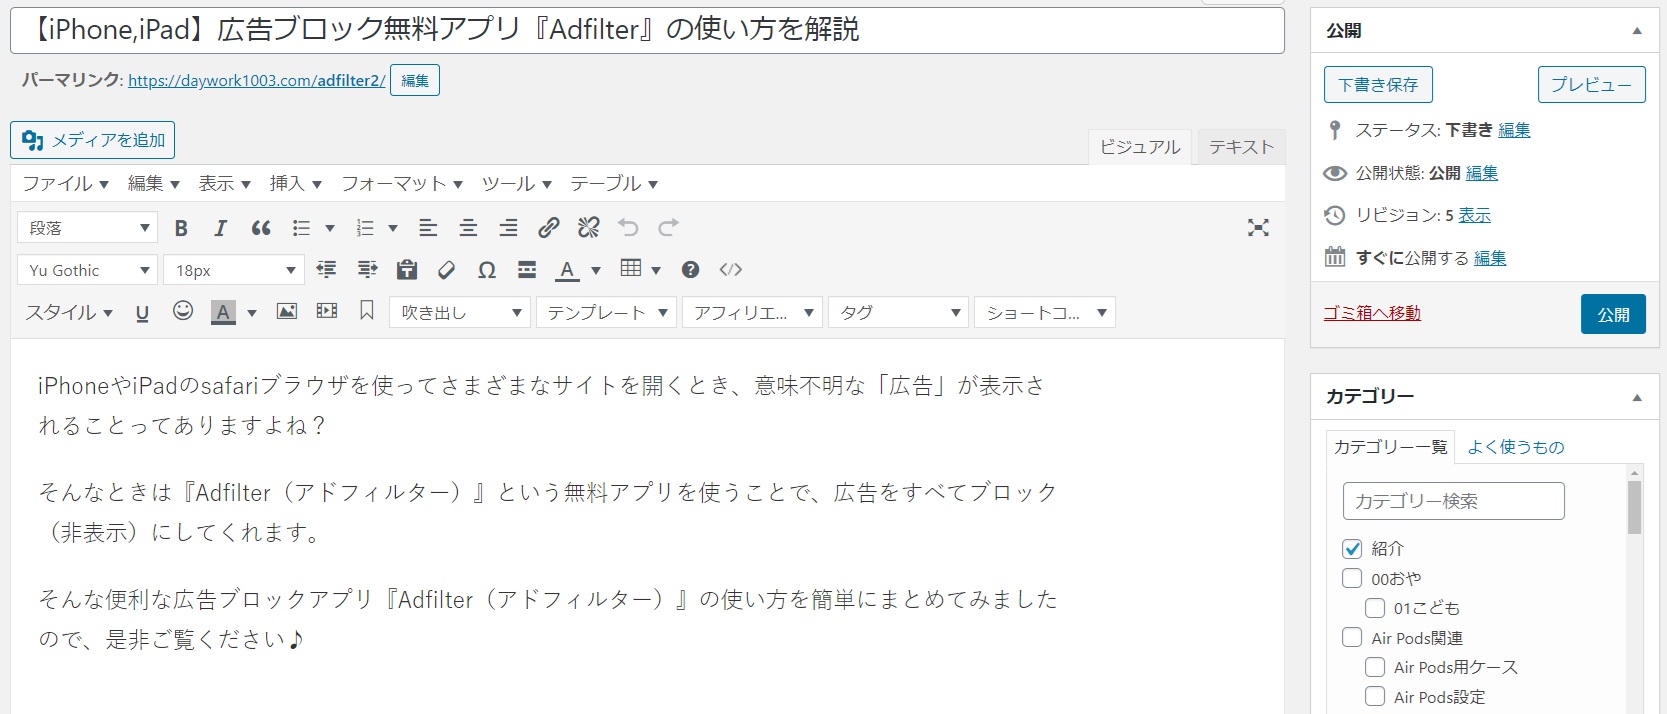Image resolution: width=1667 pixels, height=714 pixels.
Task: Open the emoticon picker
Action: pyautogui.click(x=182, y=312)
